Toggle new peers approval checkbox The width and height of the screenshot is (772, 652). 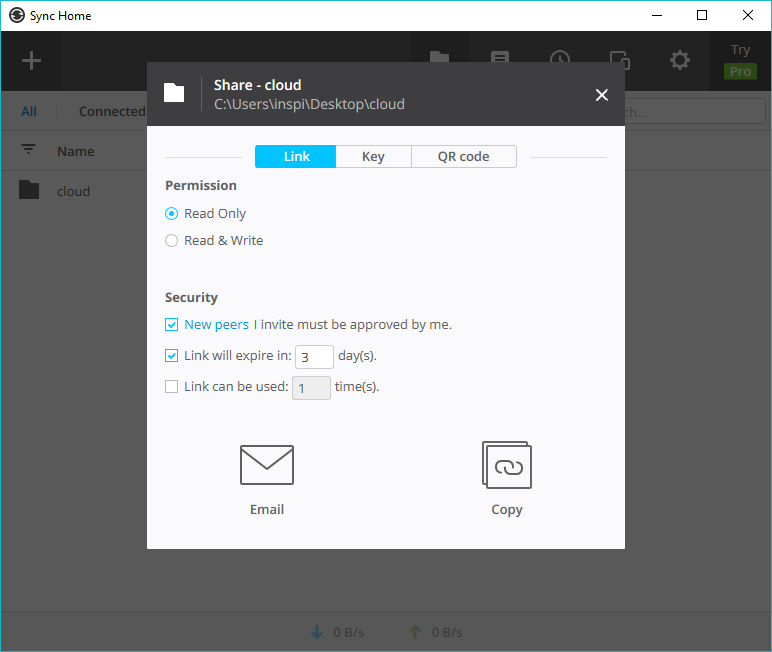pyautogui.click(x=171, y=325)
